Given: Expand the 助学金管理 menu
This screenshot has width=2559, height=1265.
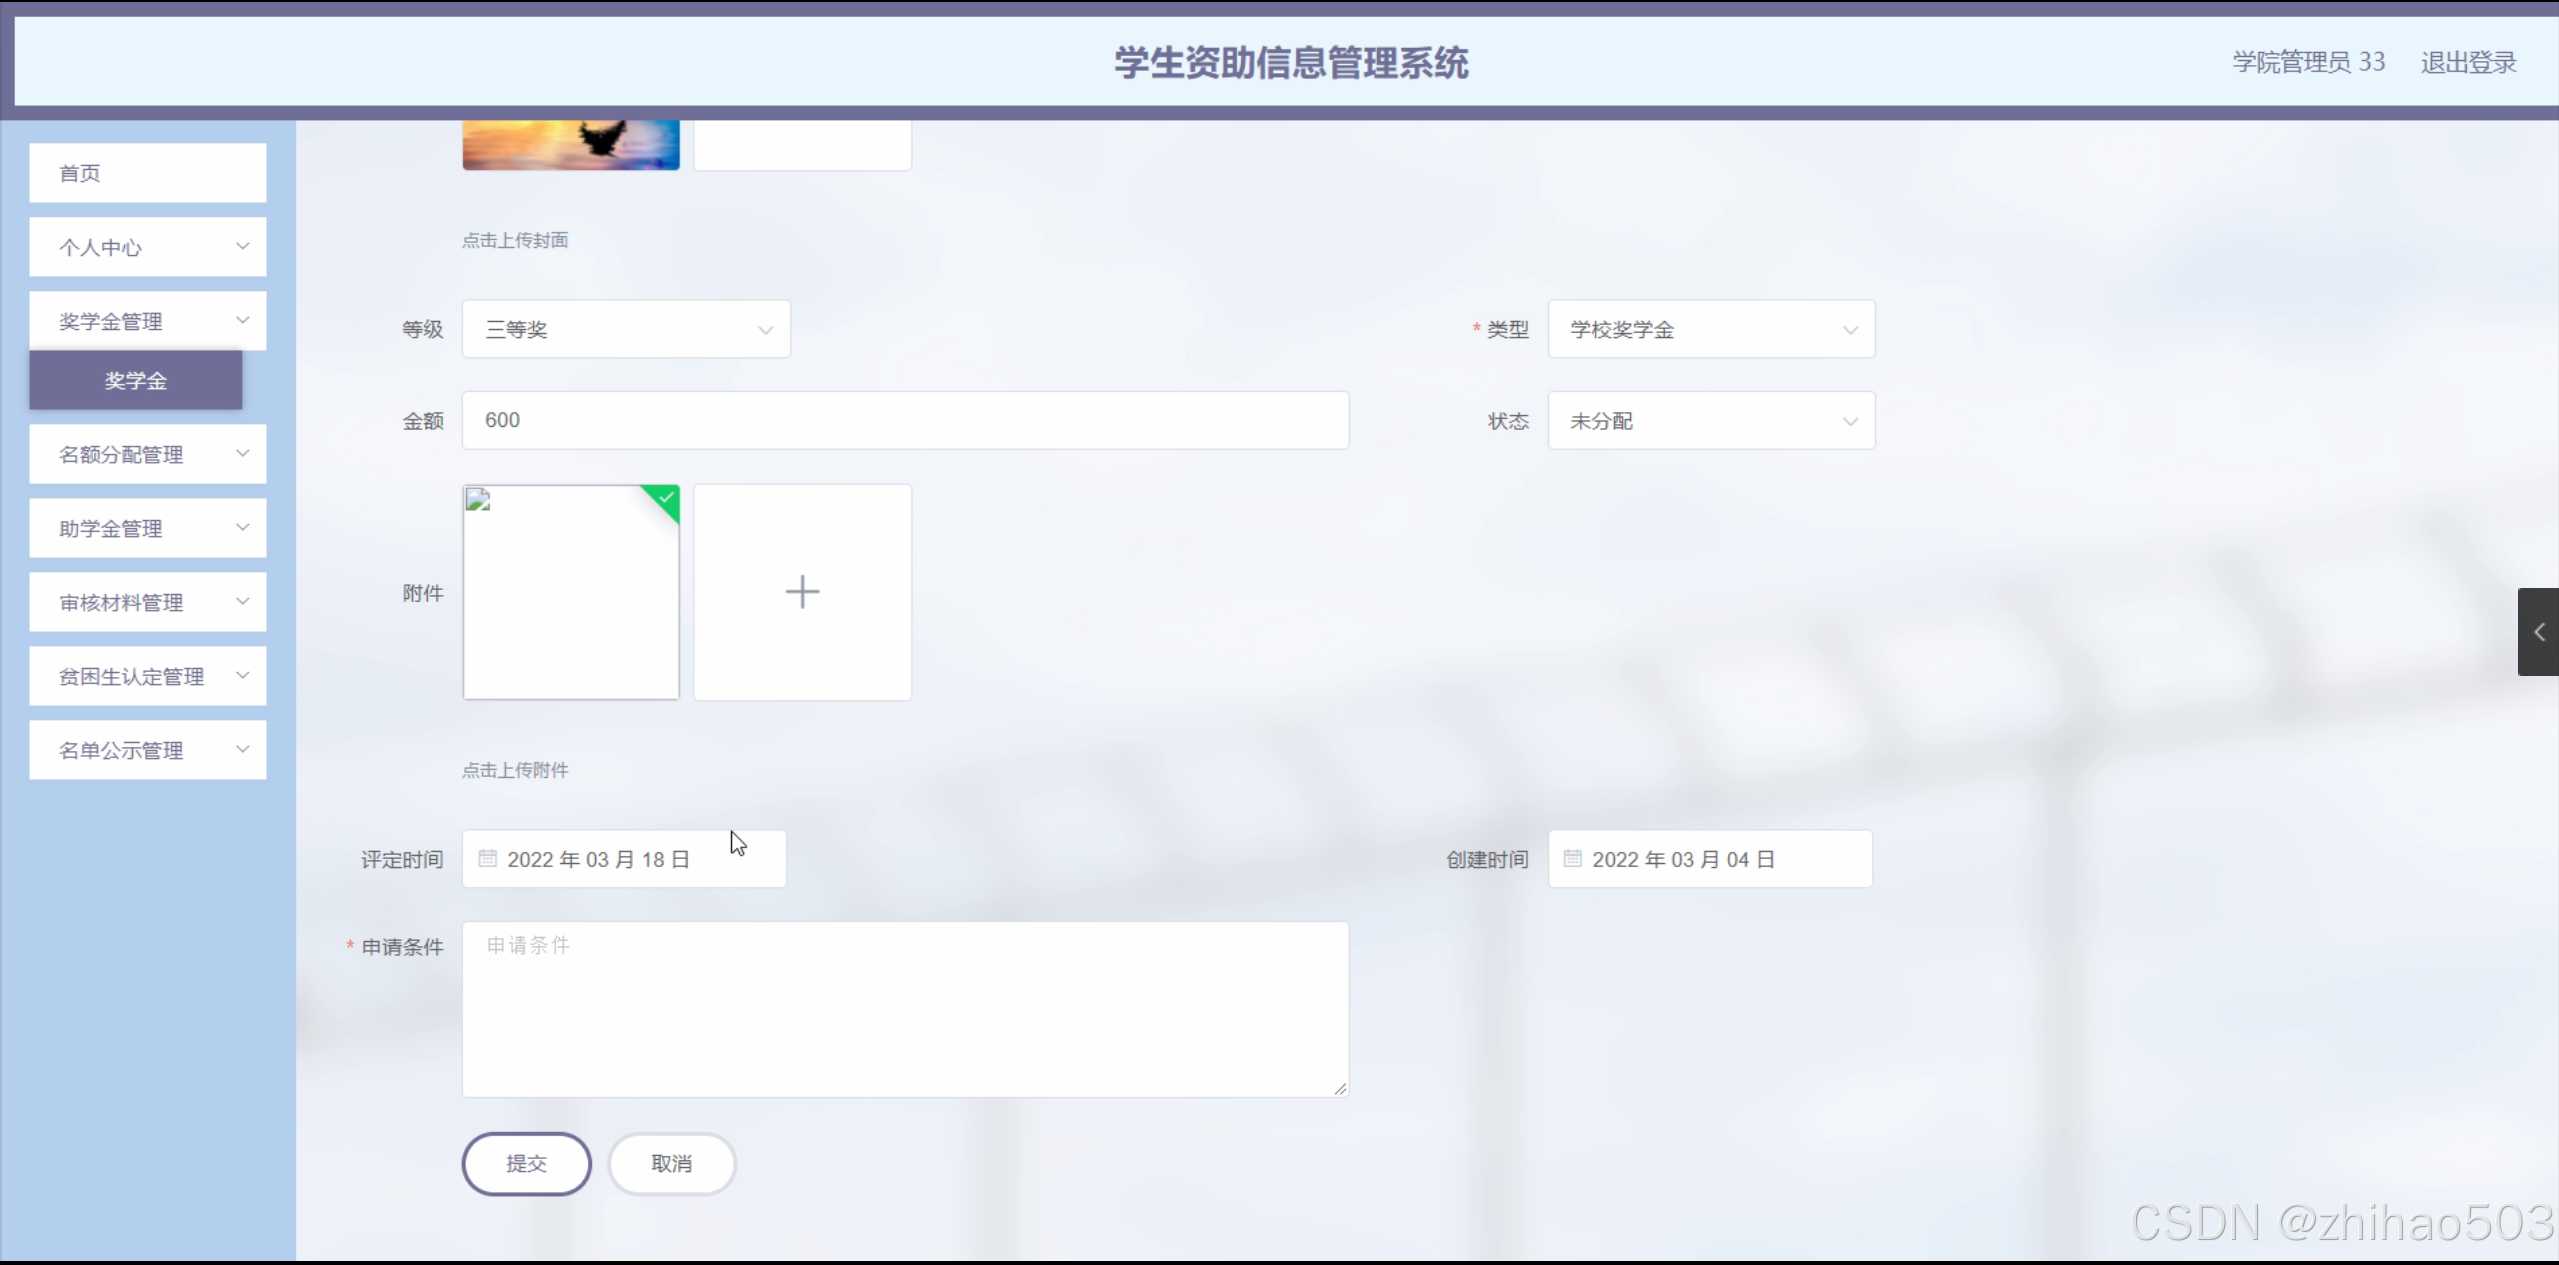Looking at the screenshot, I should [x=148, y=528].
